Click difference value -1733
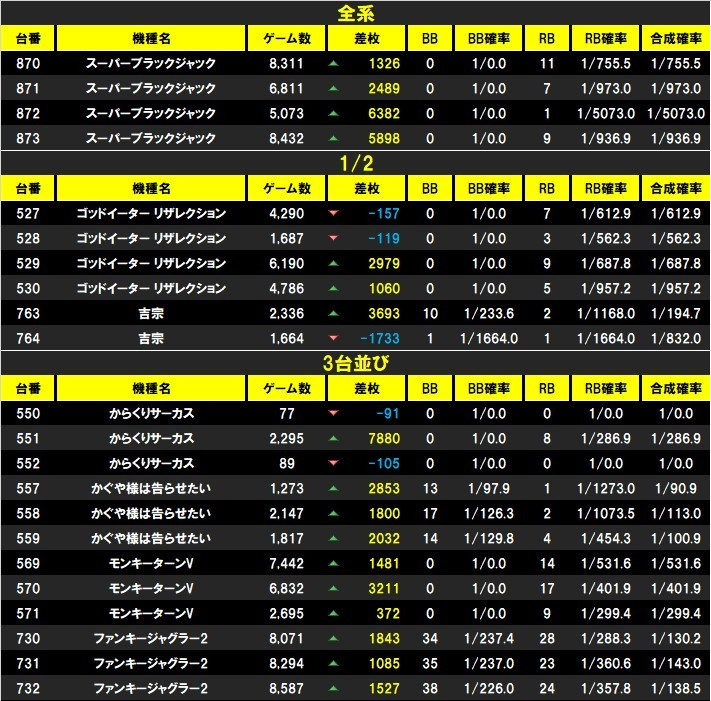 [380, 338]
